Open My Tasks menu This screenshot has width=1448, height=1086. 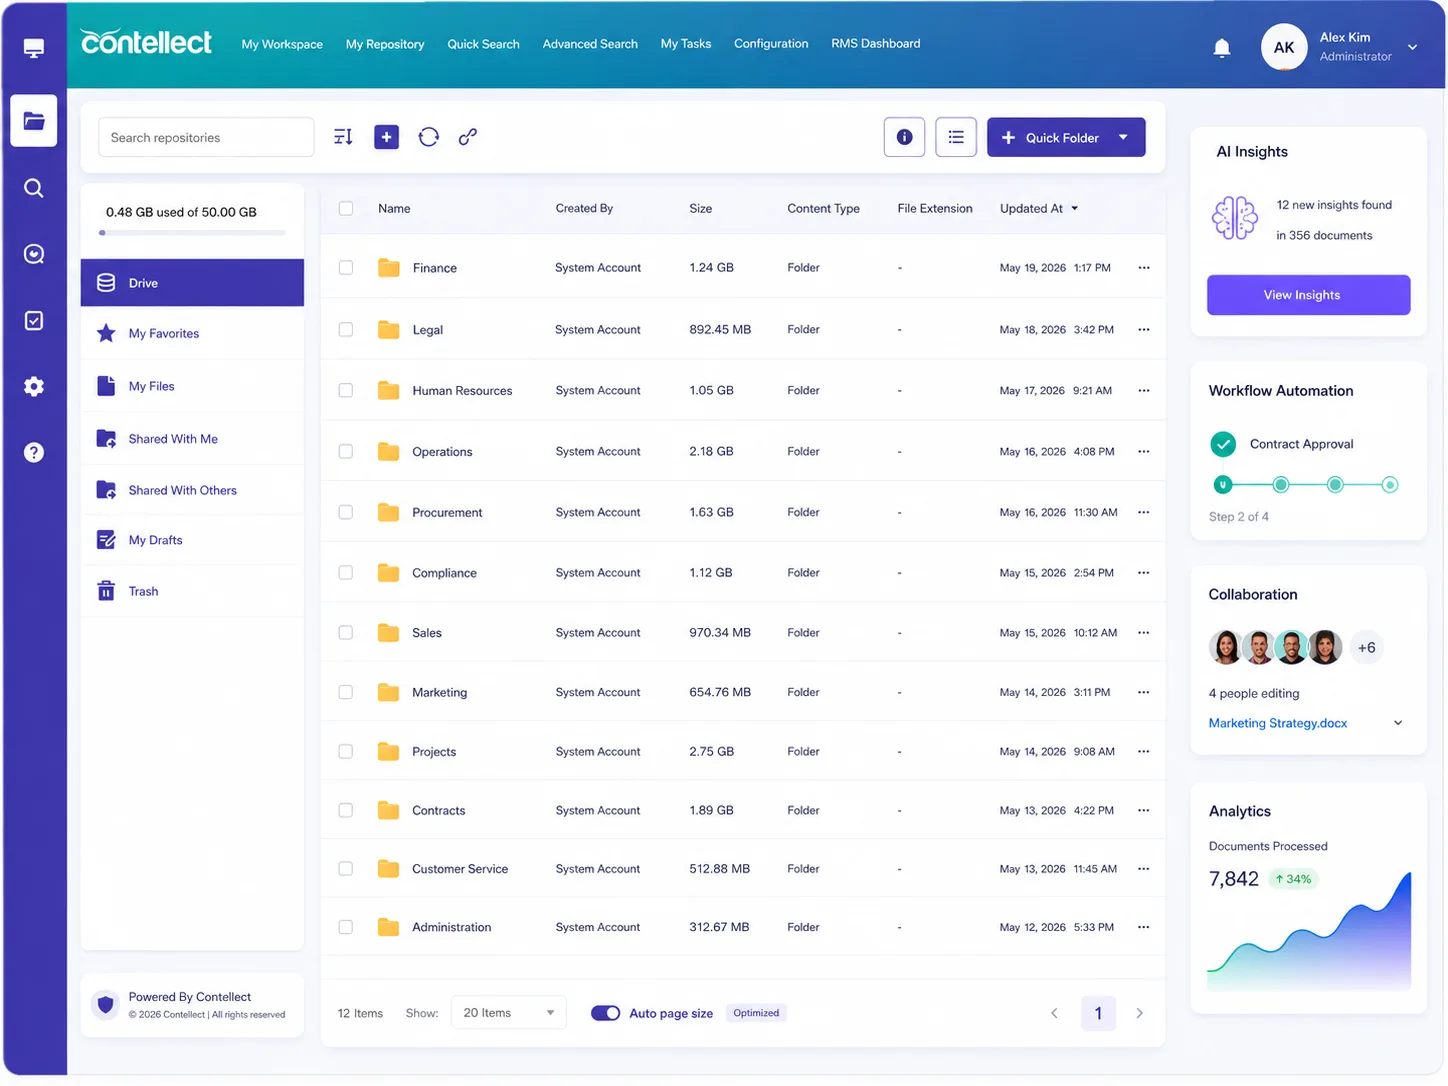tap(686, 44)
